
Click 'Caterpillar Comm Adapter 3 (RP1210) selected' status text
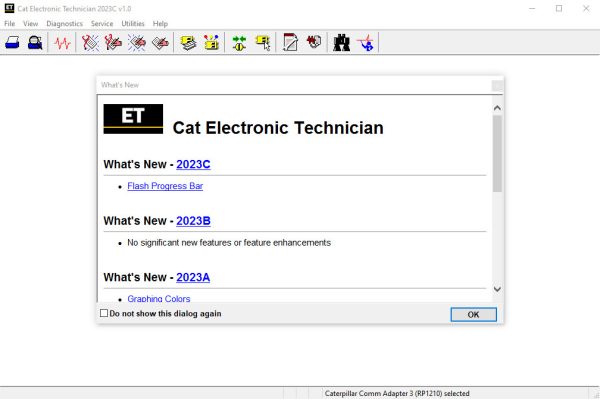coord(397,393)
